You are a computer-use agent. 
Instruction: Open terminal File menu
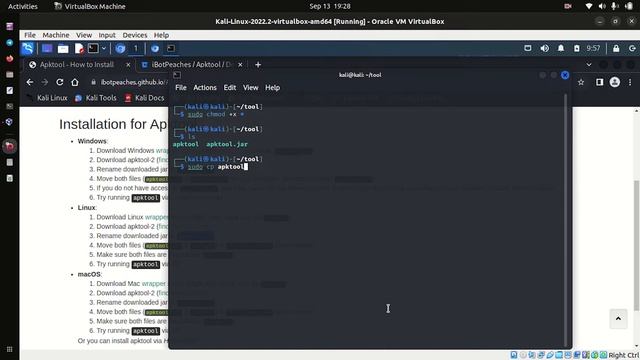(x=181, y=88)
